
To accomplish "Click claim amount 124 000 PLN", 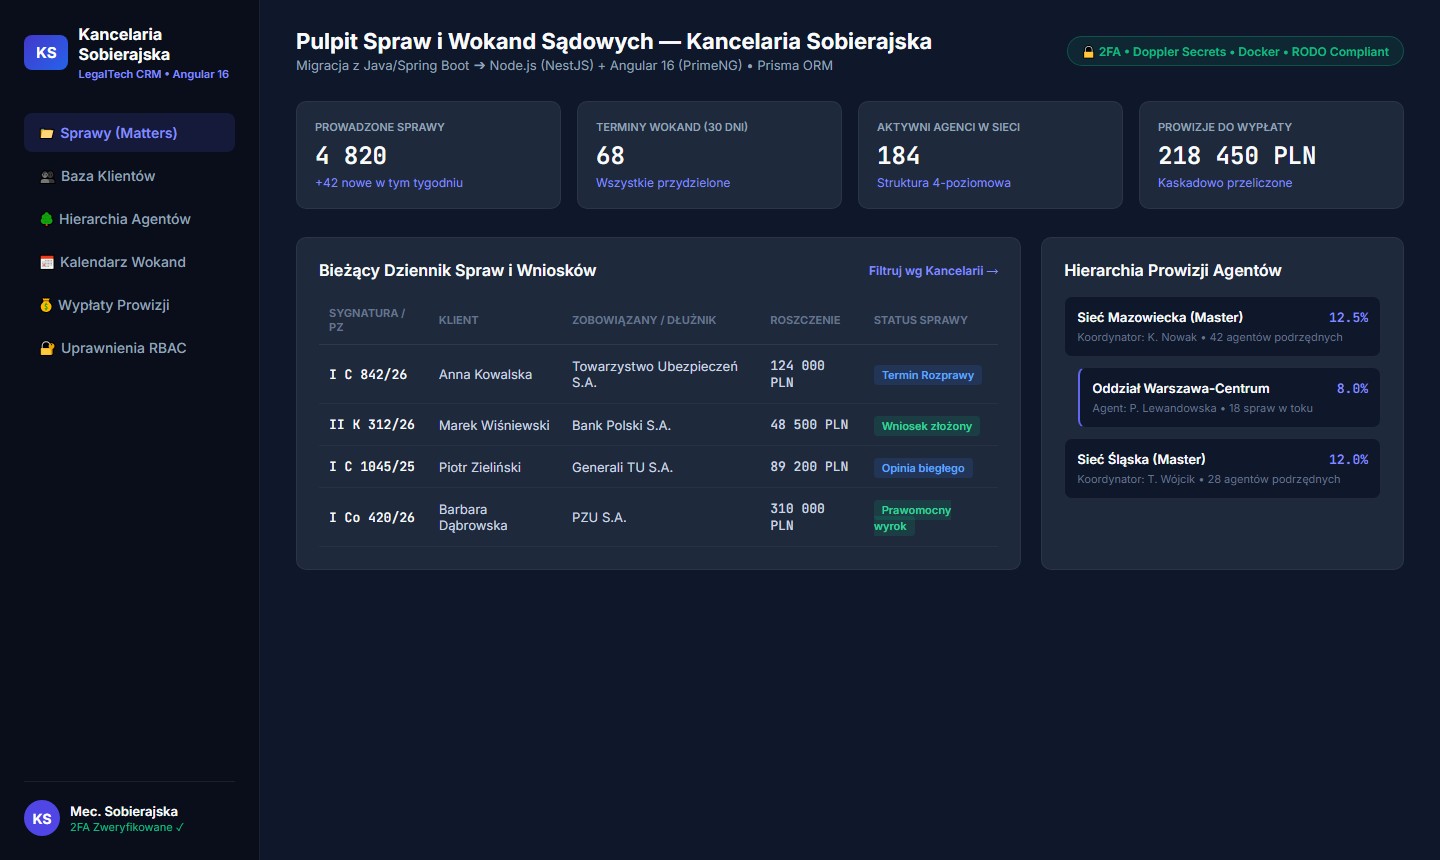I will [x=797, y=375].
